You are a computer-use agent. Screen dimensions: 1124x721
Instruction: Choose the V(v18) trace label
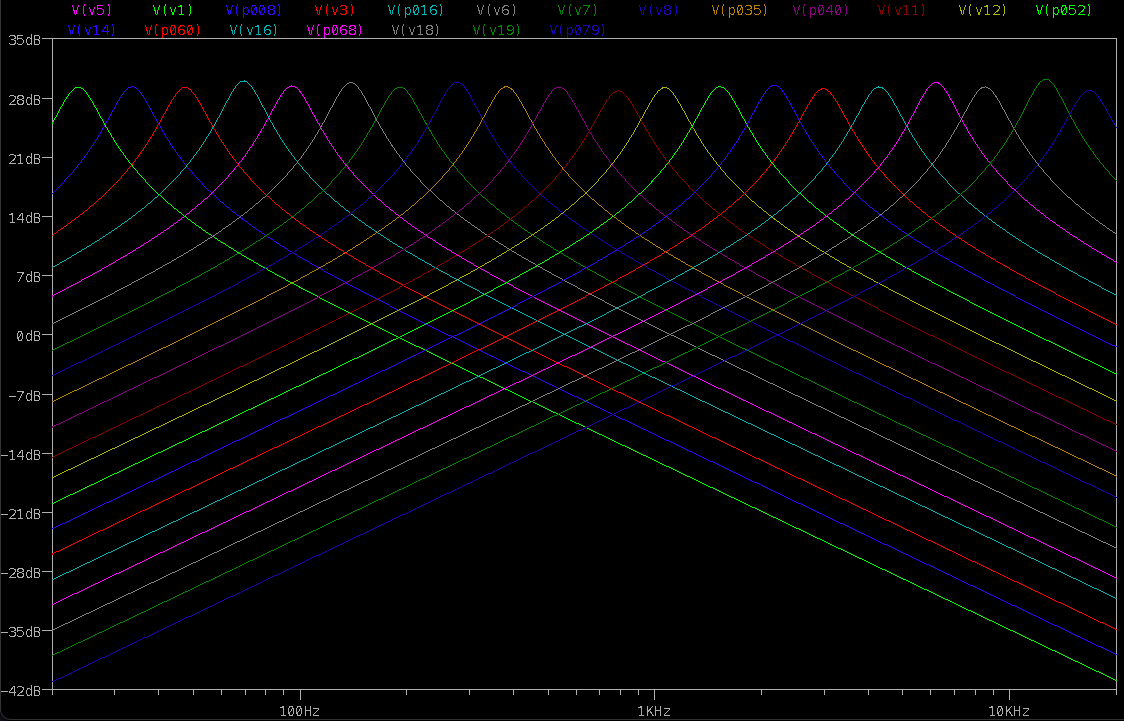coord(416,31)
